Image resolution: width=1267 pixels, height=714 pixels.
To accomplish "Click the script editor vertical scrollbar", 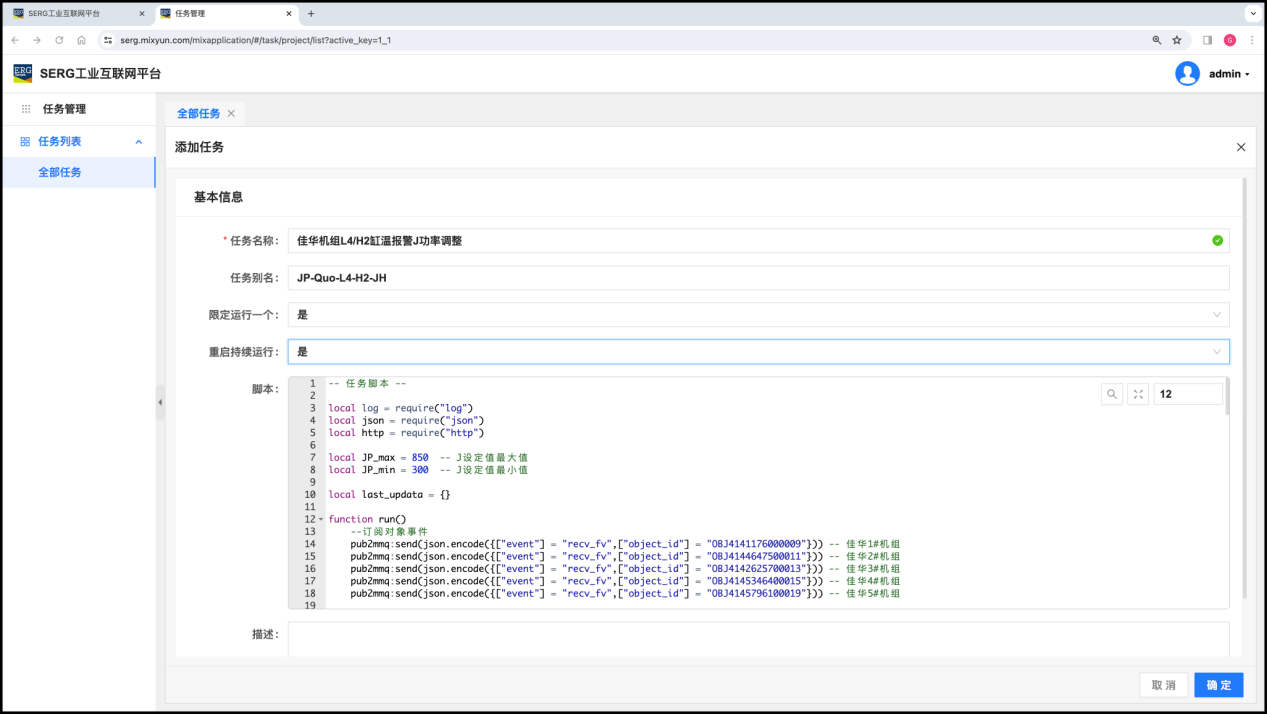I will 1227,396.
